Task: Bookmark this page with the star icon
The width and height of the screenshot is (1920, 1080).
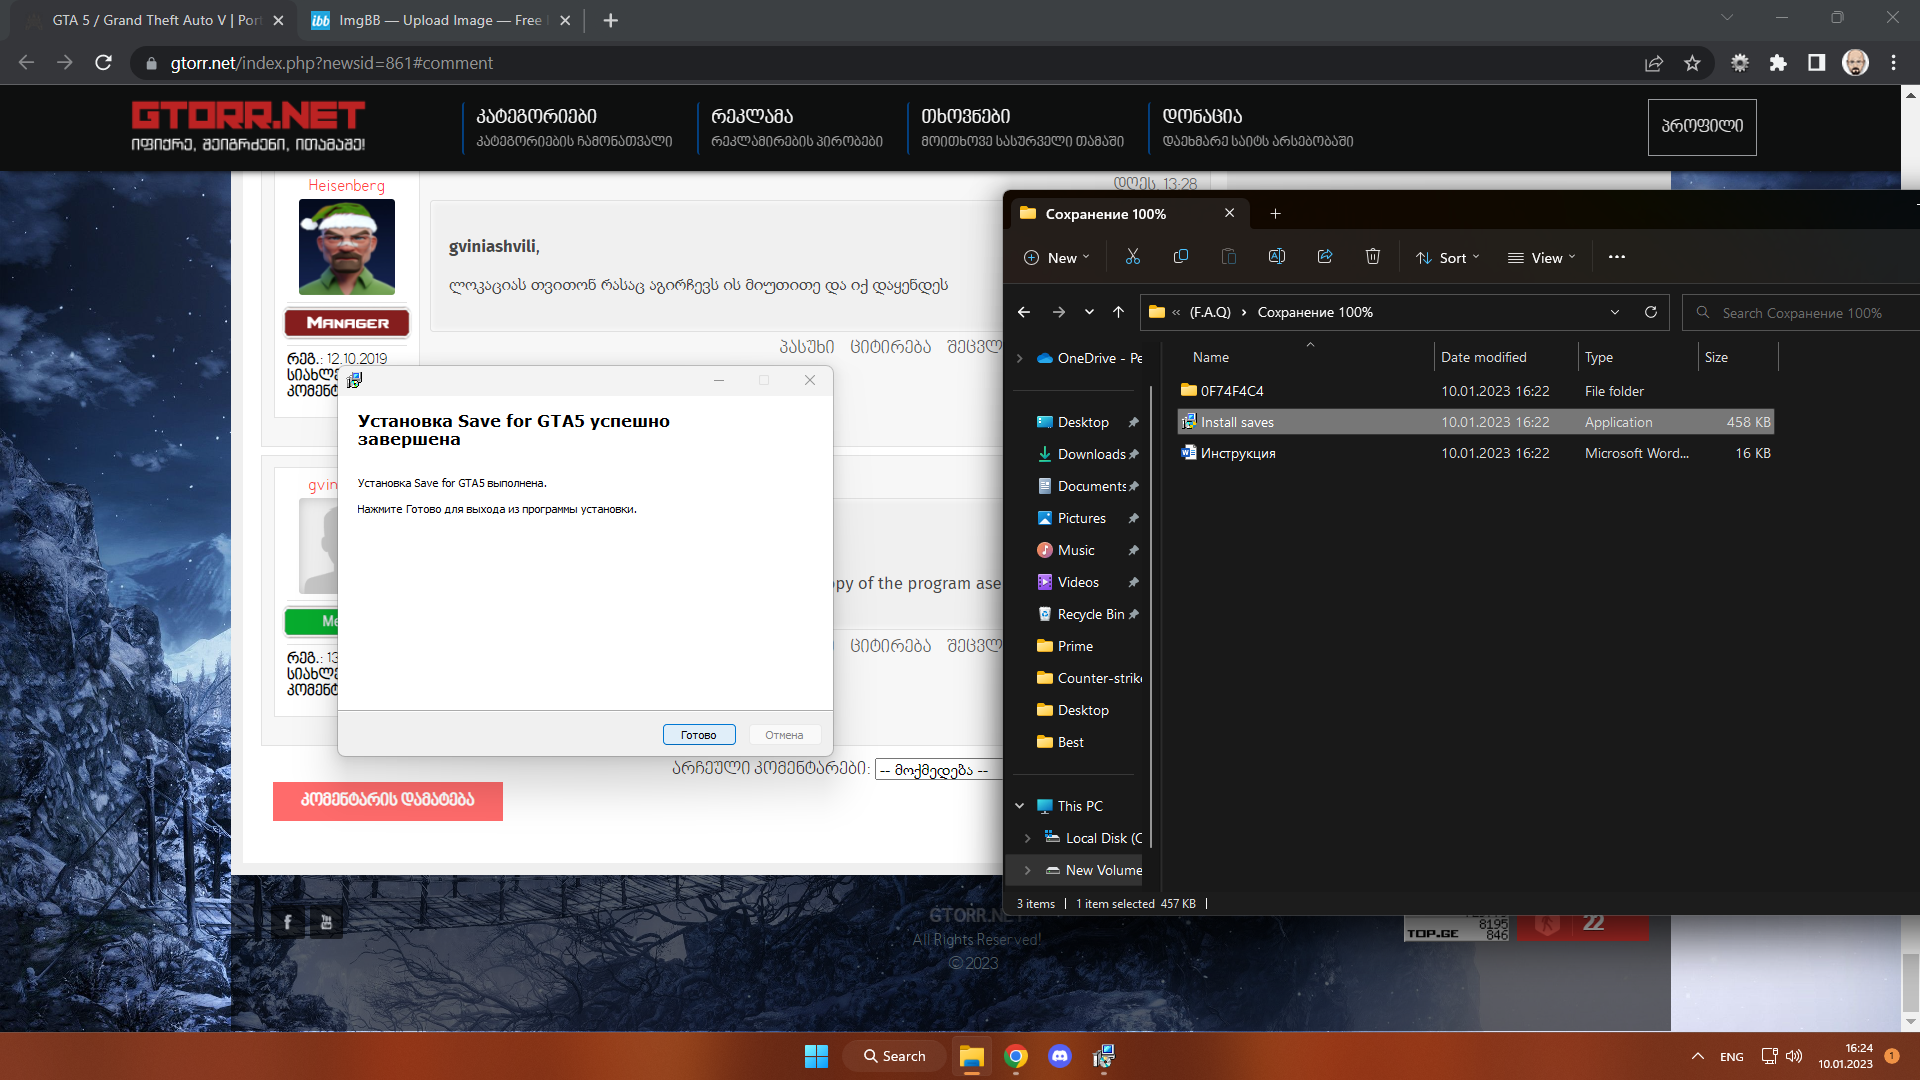Action: [x=1692, y=63]
